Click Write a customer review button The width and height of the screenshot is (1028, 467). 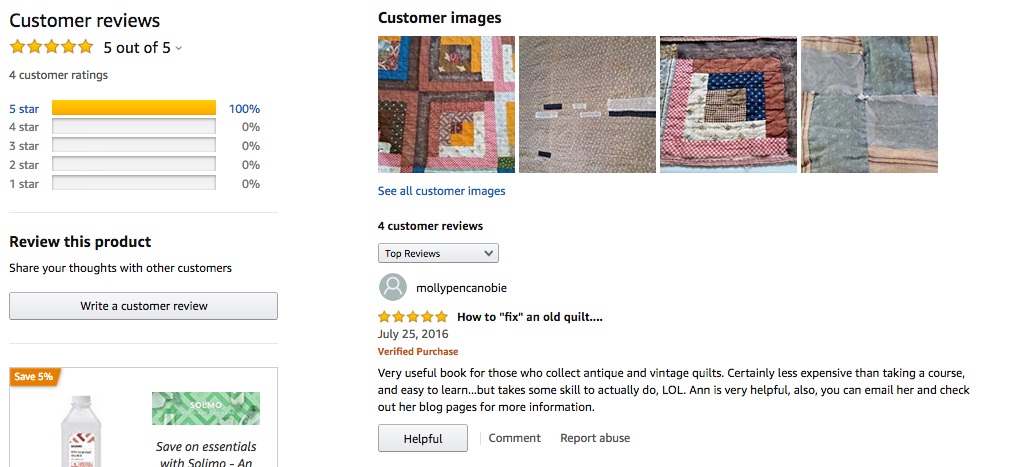tap(144, 306)
